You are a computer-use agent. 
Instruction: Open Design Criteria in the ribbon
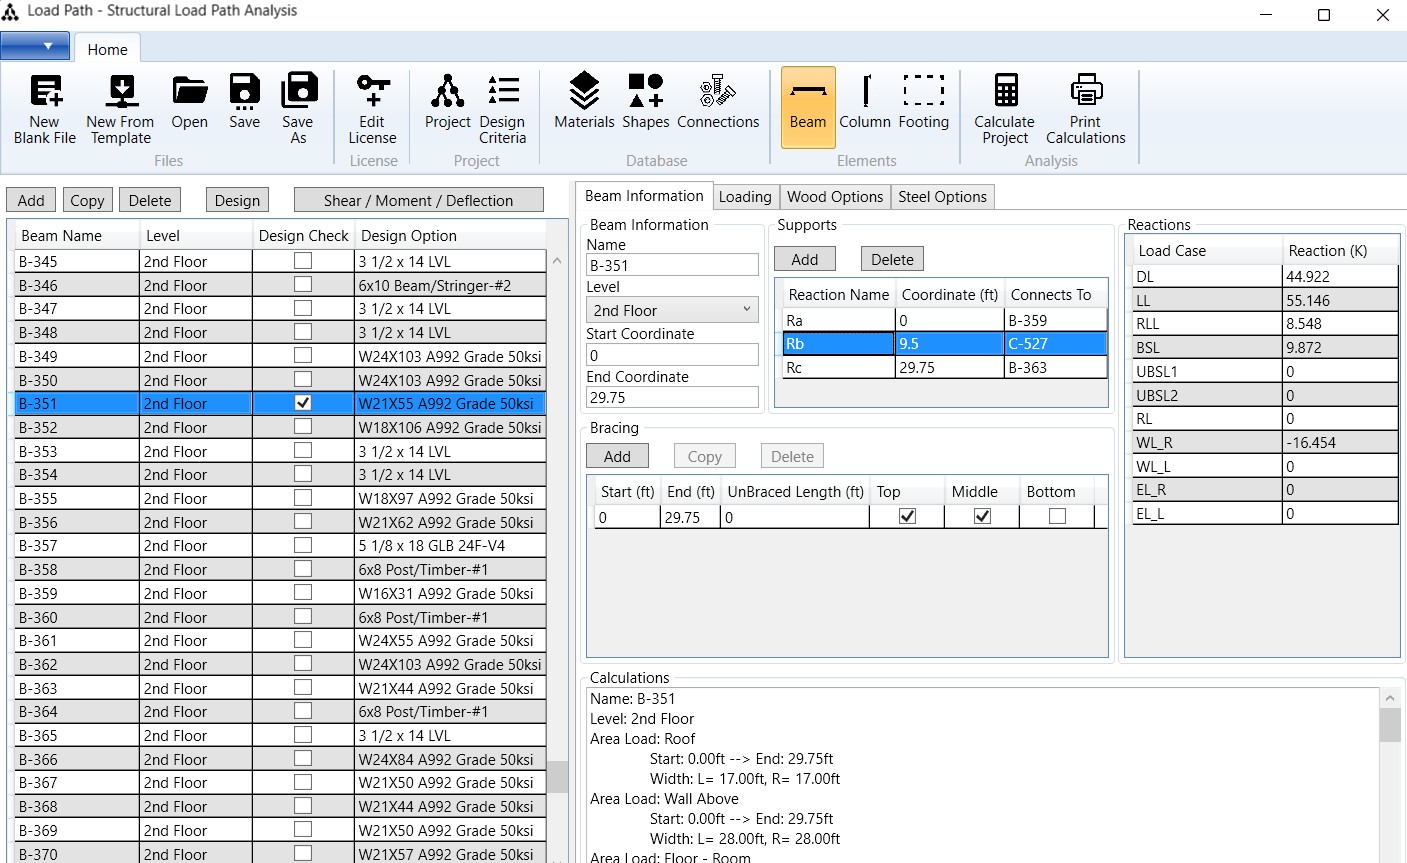click(502, 92)
